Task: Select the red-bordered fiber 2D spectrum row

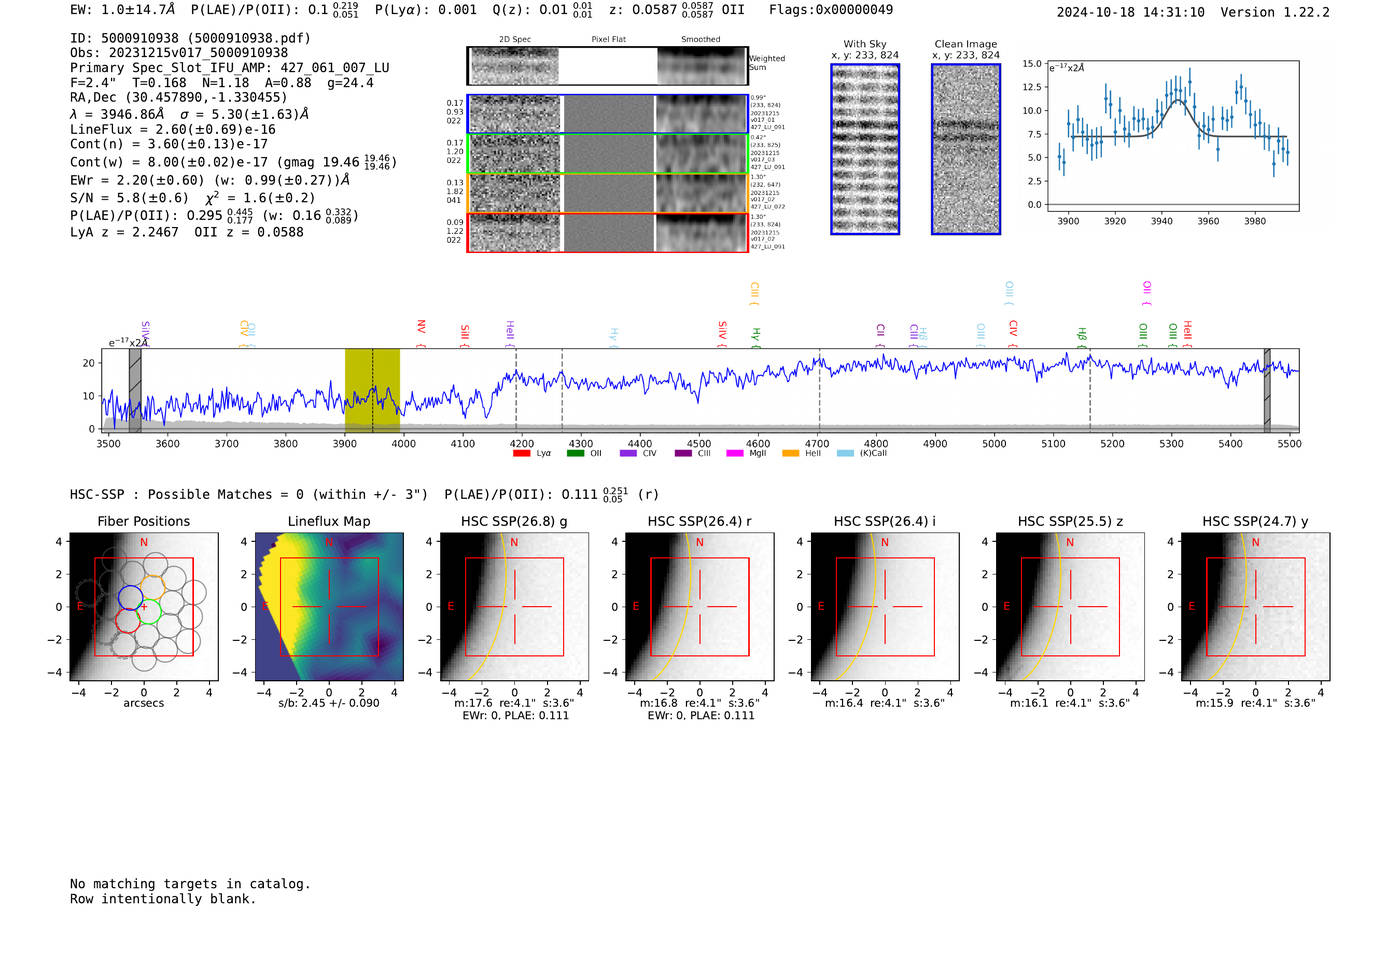Action: pos(608,232)
